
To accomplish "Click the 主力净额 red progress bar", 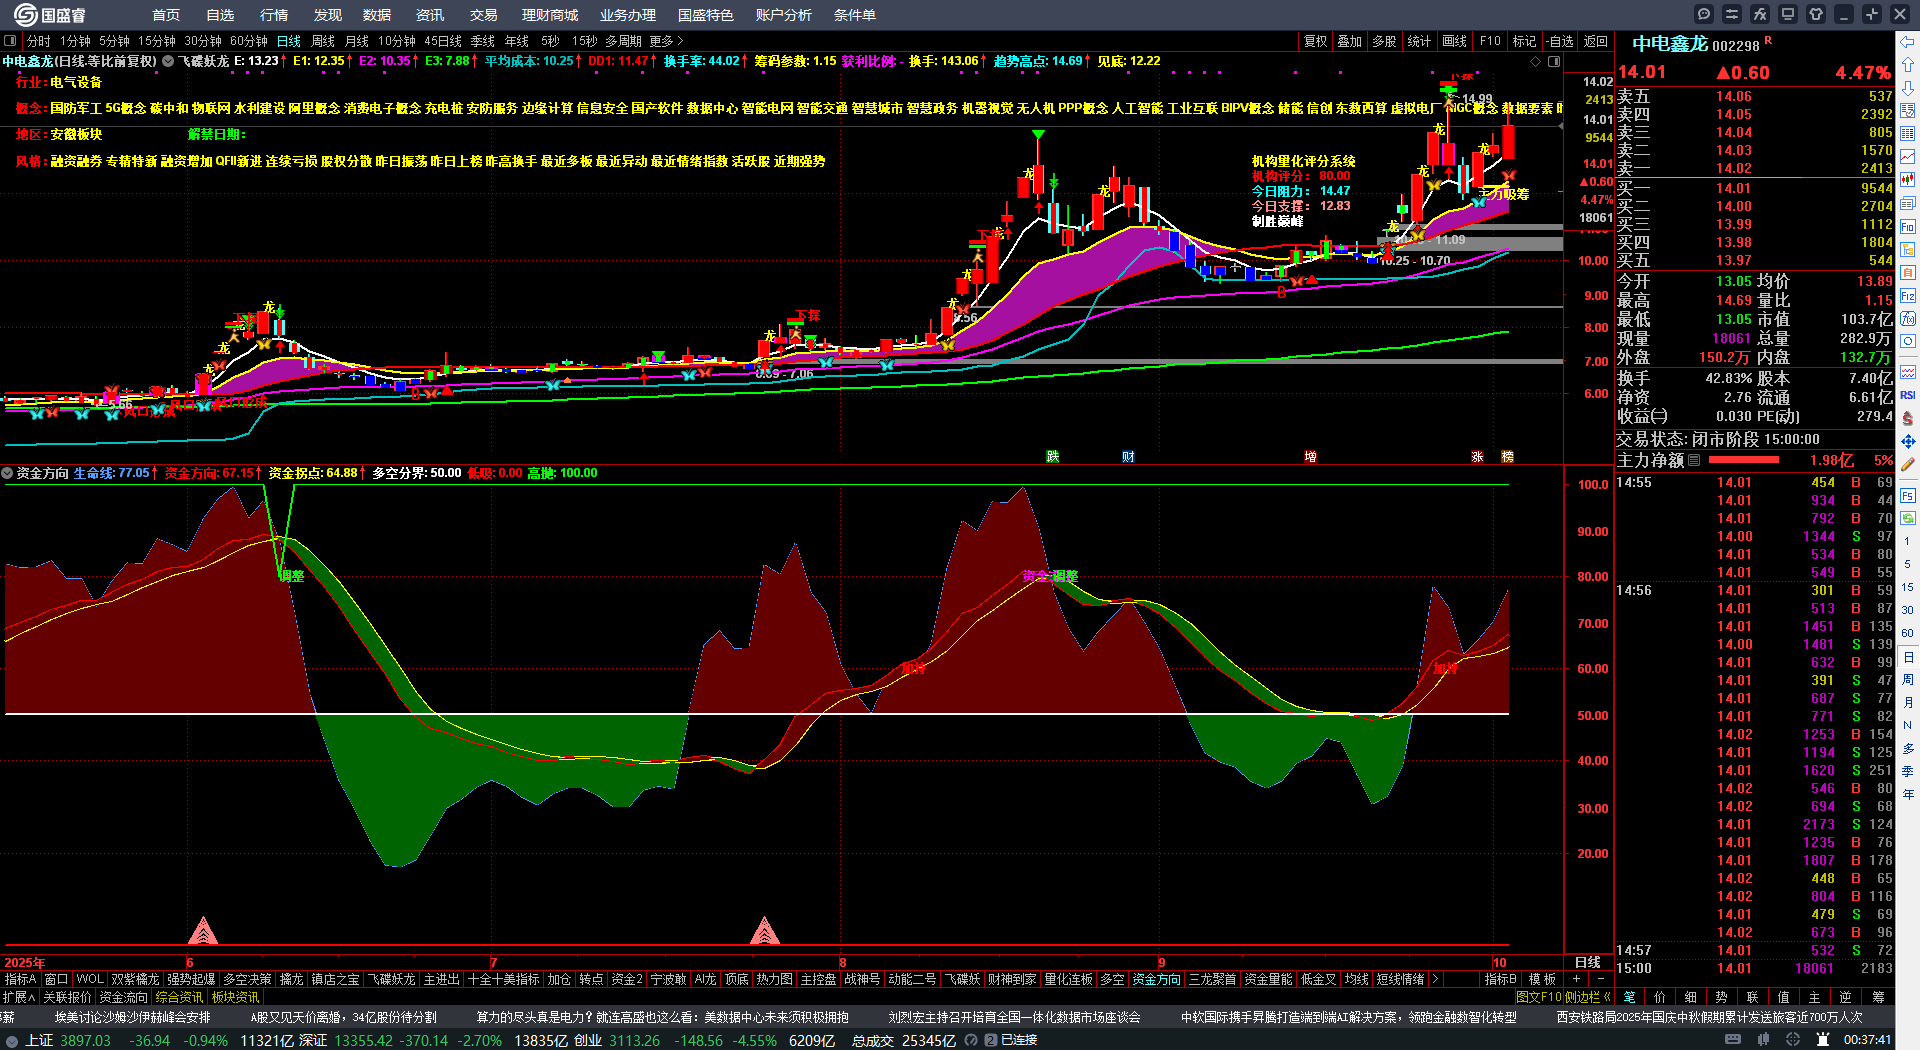I will [x=1744, y=460].
